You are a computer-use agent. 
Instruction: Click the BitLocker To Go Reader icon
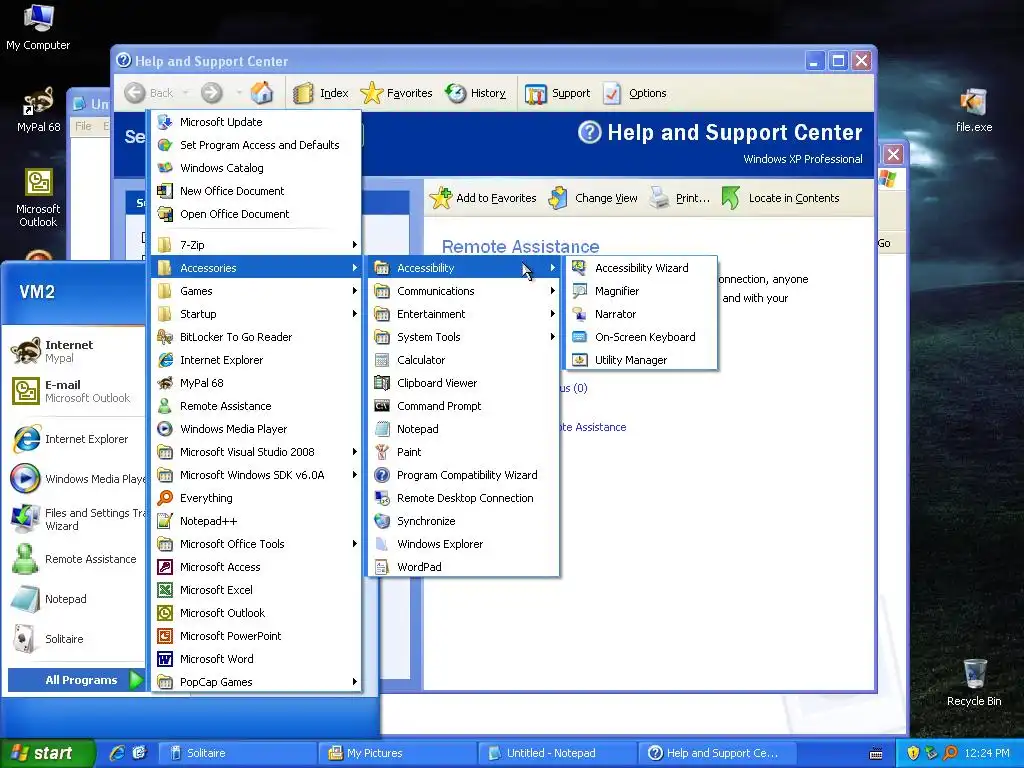click(165, 337)
